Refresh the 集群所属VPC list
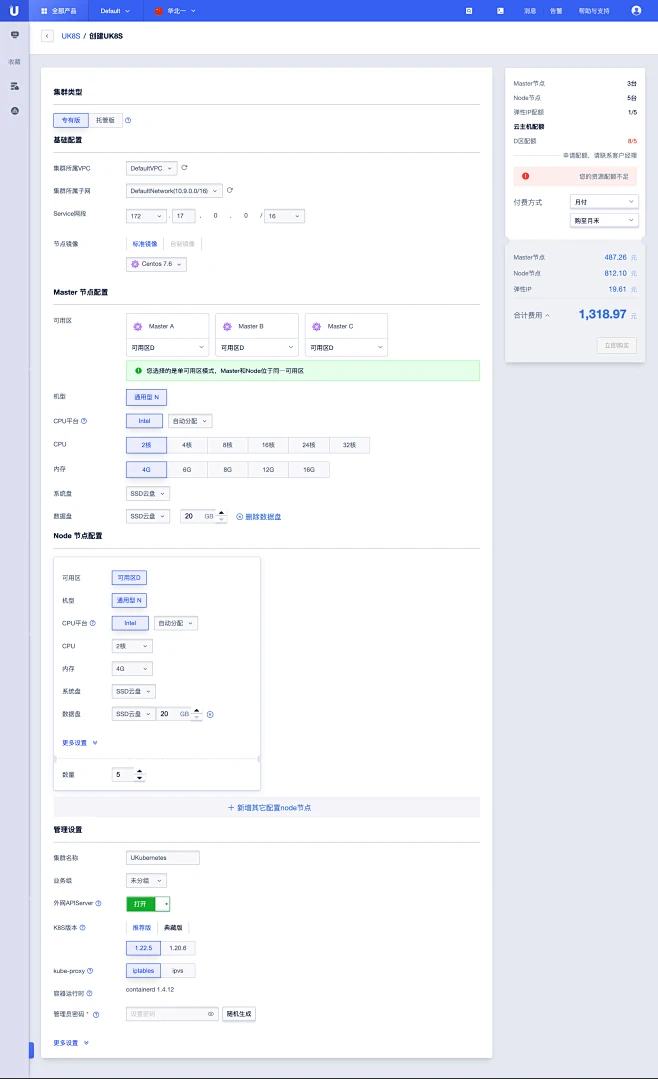 (184, 168)
